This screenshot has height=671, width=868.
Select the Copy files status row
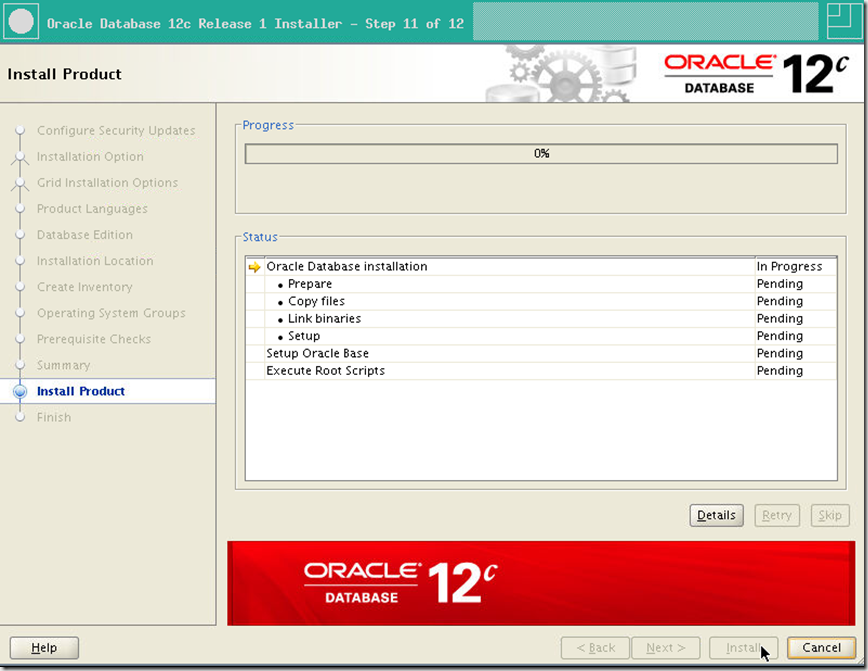[x=541, y=301]
